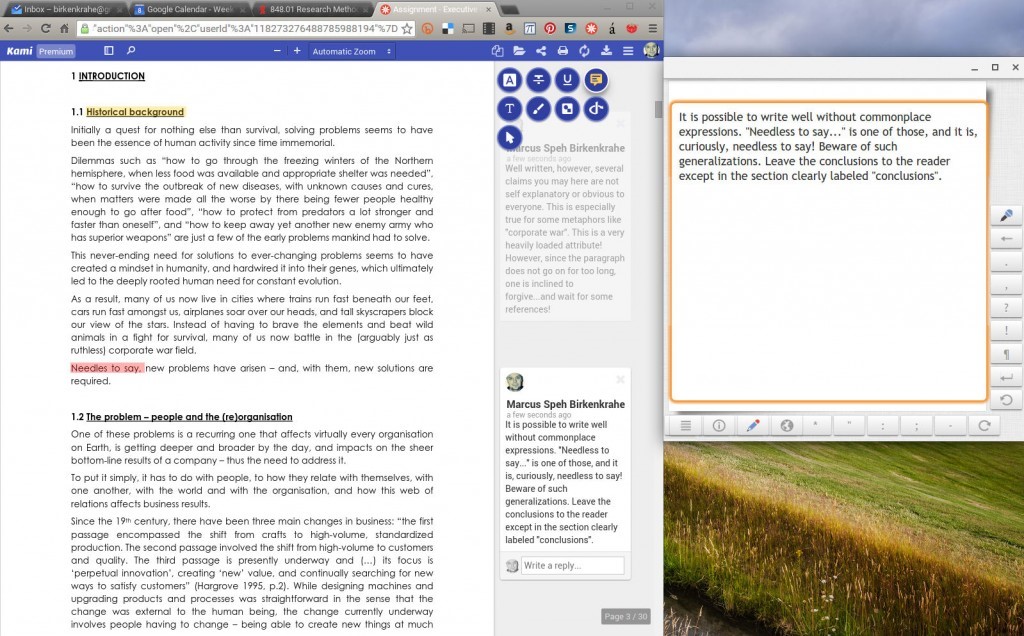The width and height of the screenshot is (1024, 636).
Task: Select the strikethrough annotation tool
Action: click(x=539, y=79)
